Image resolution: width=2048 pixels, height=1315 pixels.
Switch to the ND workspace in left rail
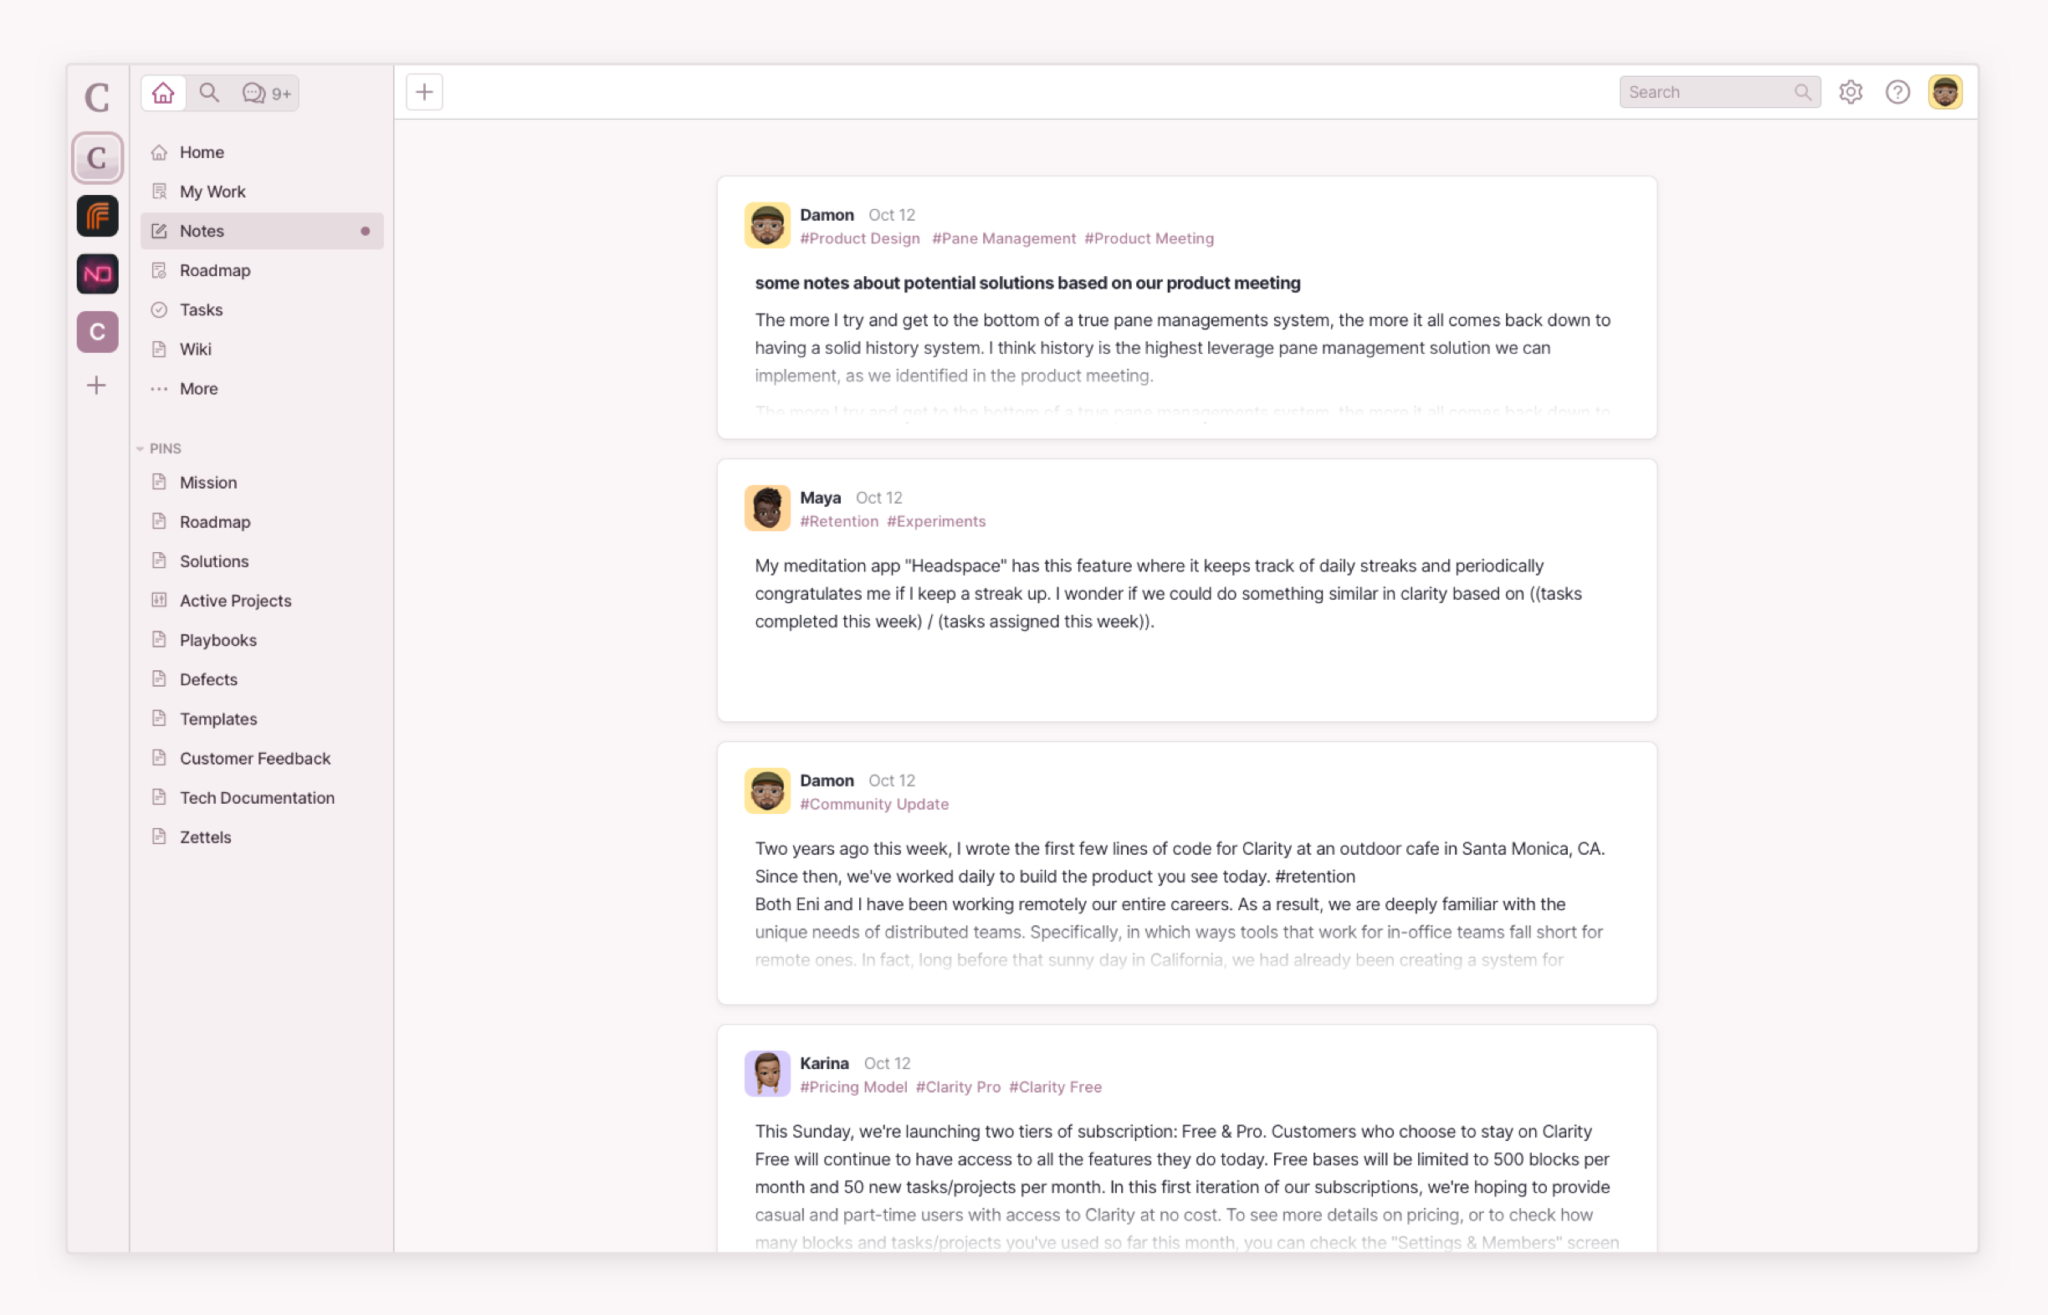[96, 273]
